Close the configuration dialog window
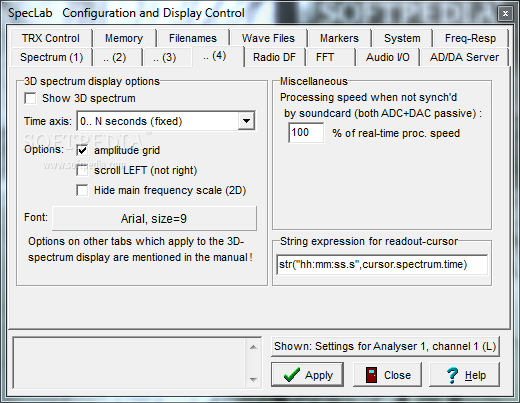The image size is (520, 403). pyautogui.click(x=505, y=14)
